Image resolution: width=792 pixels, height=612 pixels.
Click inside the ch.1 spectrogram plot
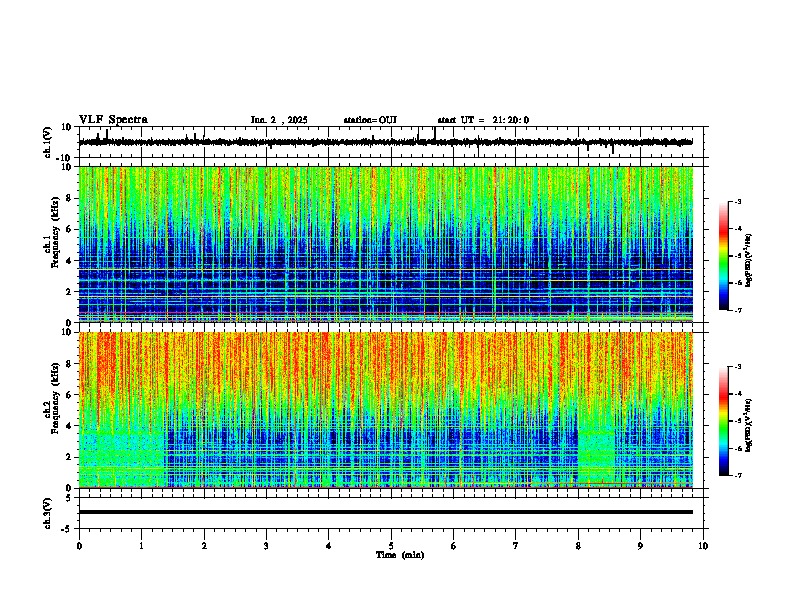386,244
